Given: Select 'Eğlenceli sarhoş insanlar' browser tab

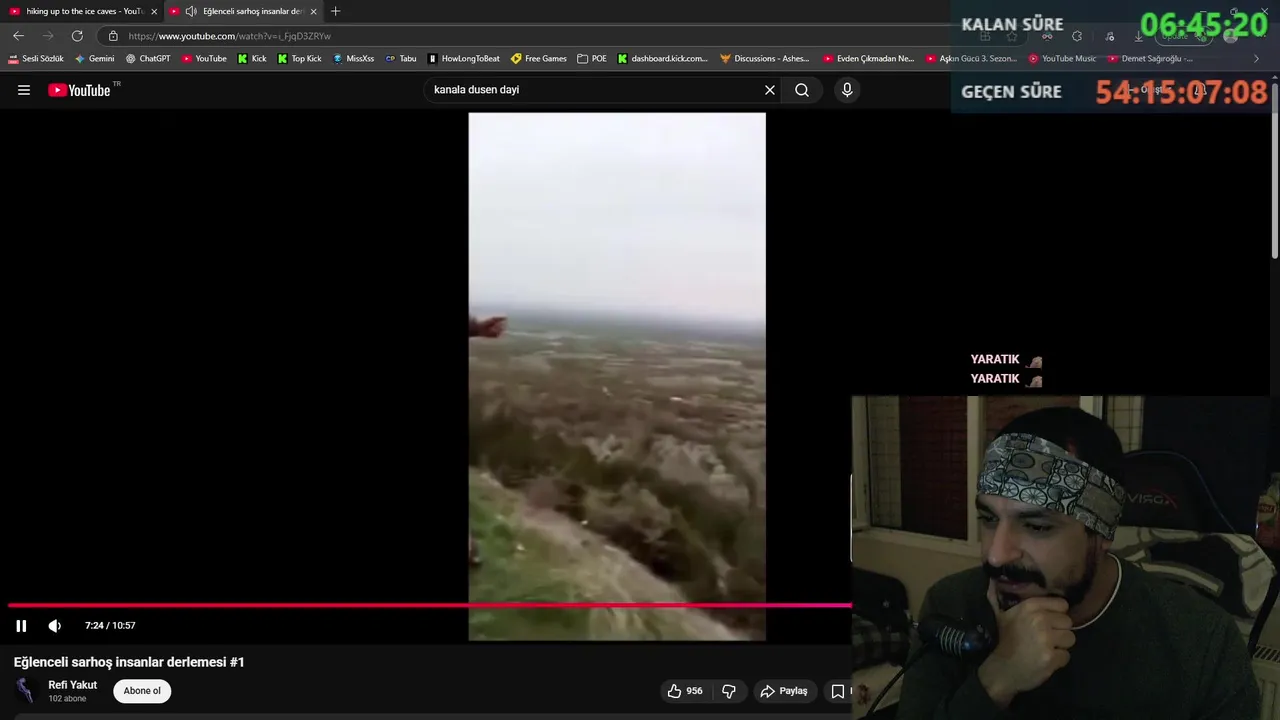Looking at the screenshot, I should [x=253, y=11].
